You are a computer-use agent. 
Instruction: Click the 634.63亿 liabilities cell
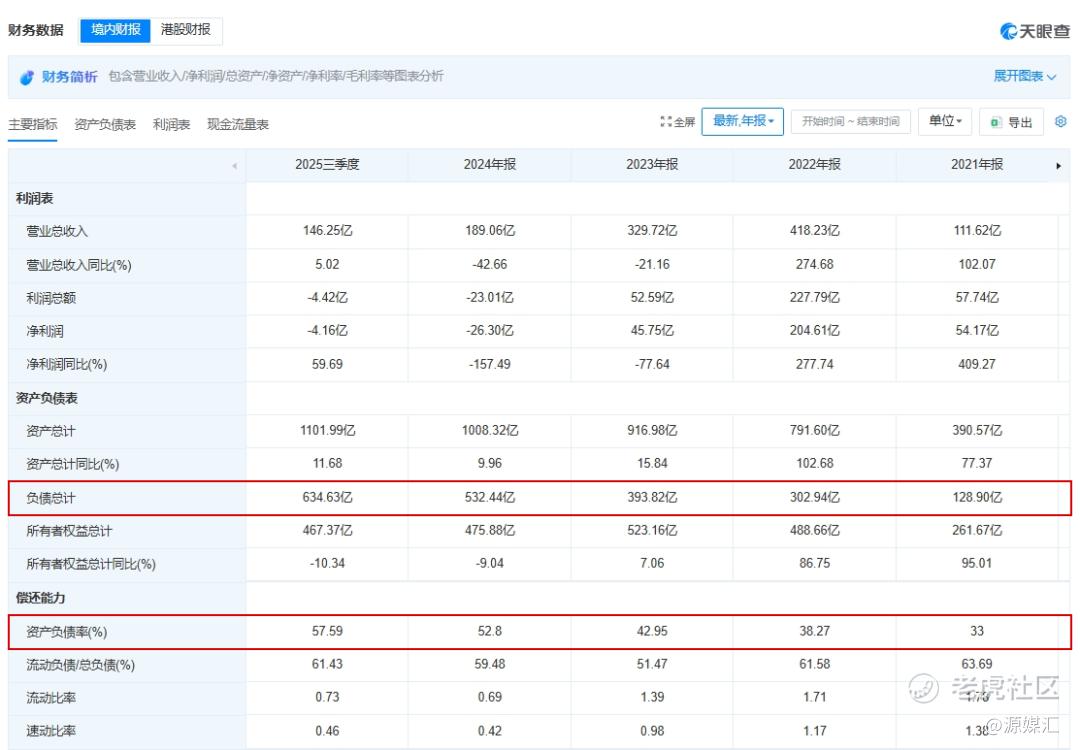tap(327, 497)
